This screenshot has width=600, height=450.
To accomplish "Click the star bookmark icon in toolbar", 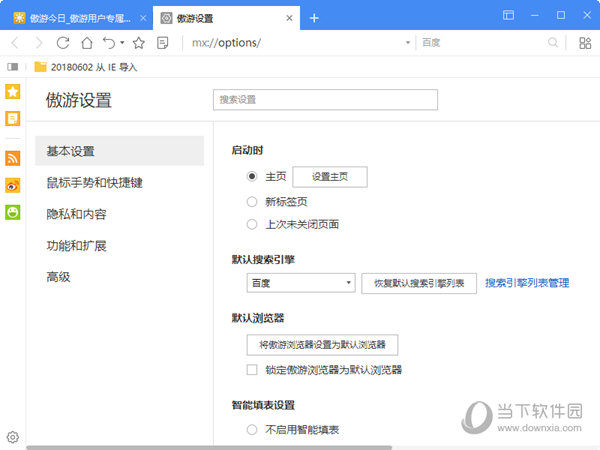I will [x=139, y=43].
